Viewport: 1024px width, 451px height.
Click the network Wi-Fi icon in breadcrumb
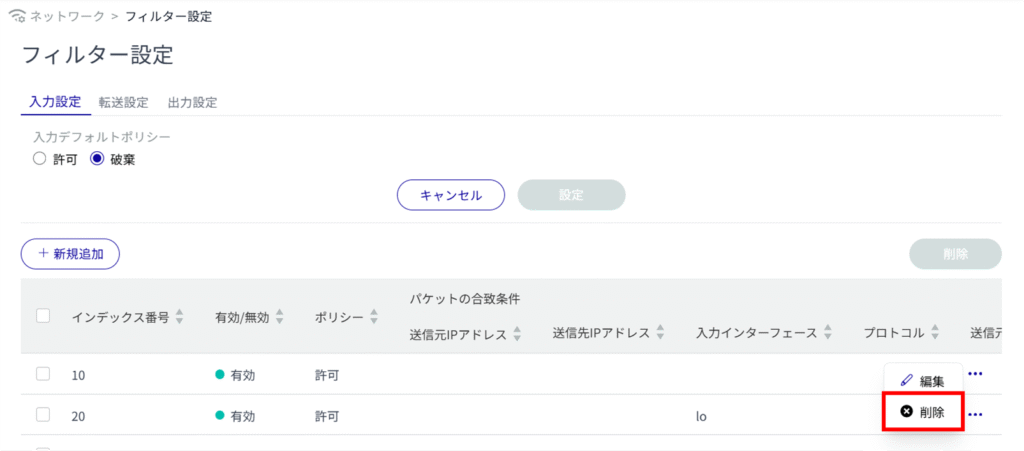tap(16, 17)
